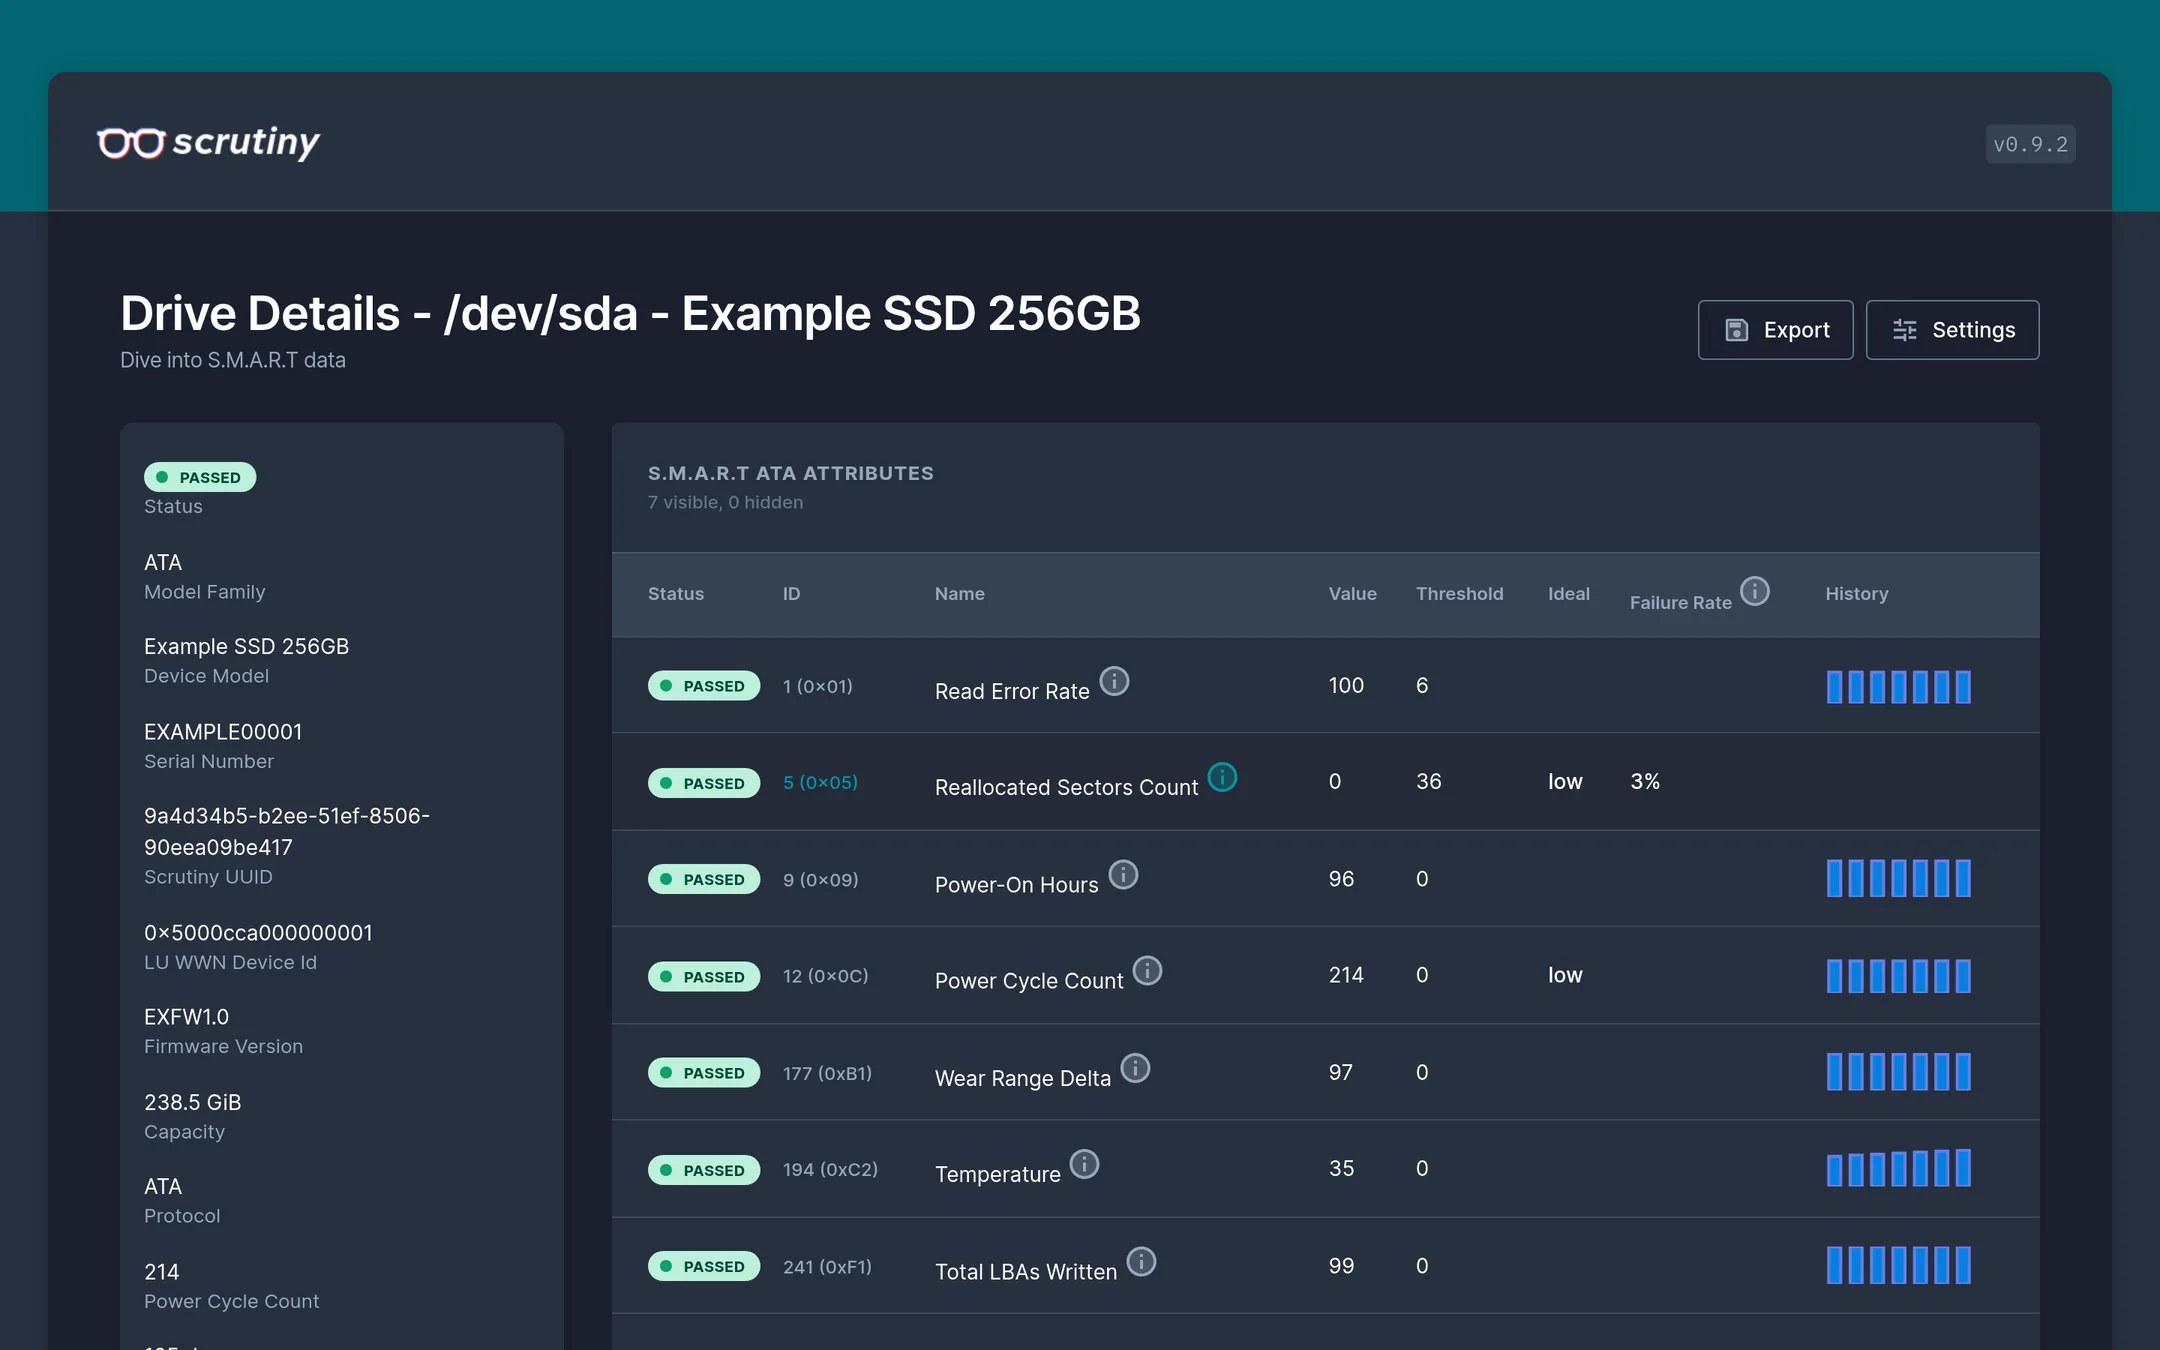Click info icon next to Total LBAs Written
The image size is (2160, 1350).
tap(1141, 1262)
